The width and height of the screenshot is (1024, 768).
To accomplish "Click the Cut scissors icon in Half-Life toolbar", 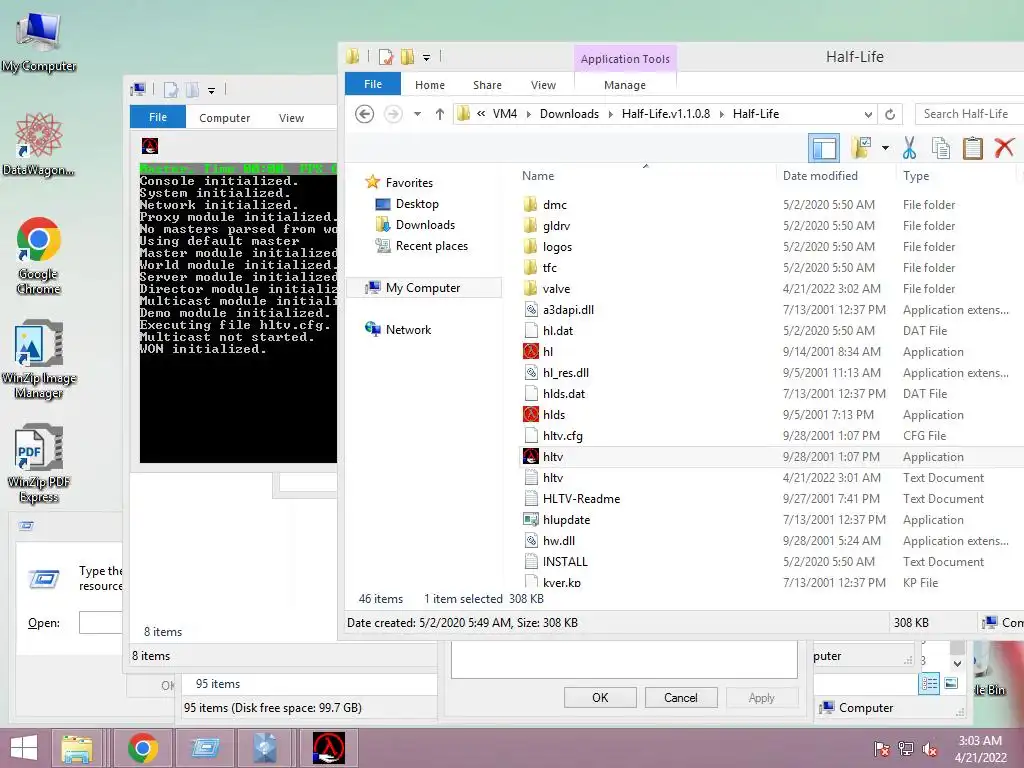I will [x=908, y=148].
